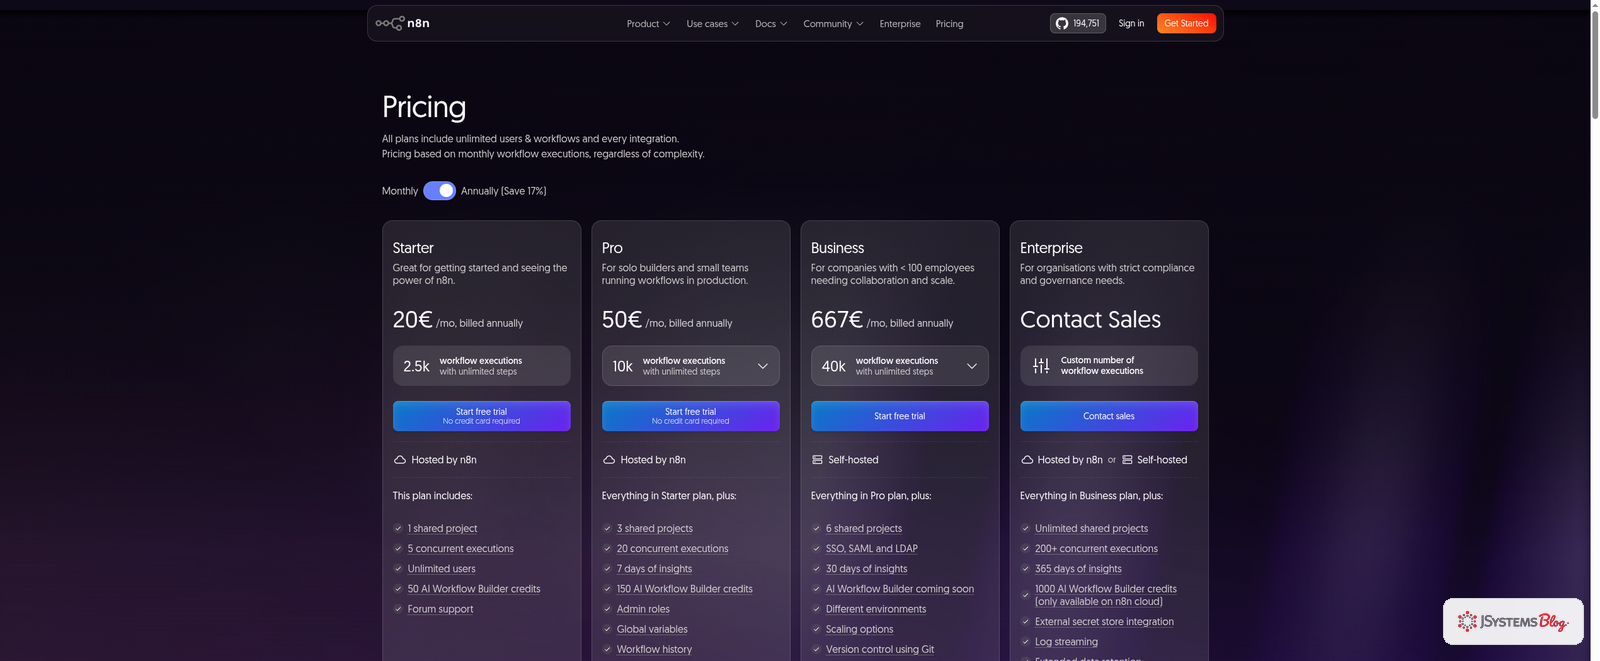Open the Different environments link
The width and height of the screenshot is (1600, 661).
(876, 609)
